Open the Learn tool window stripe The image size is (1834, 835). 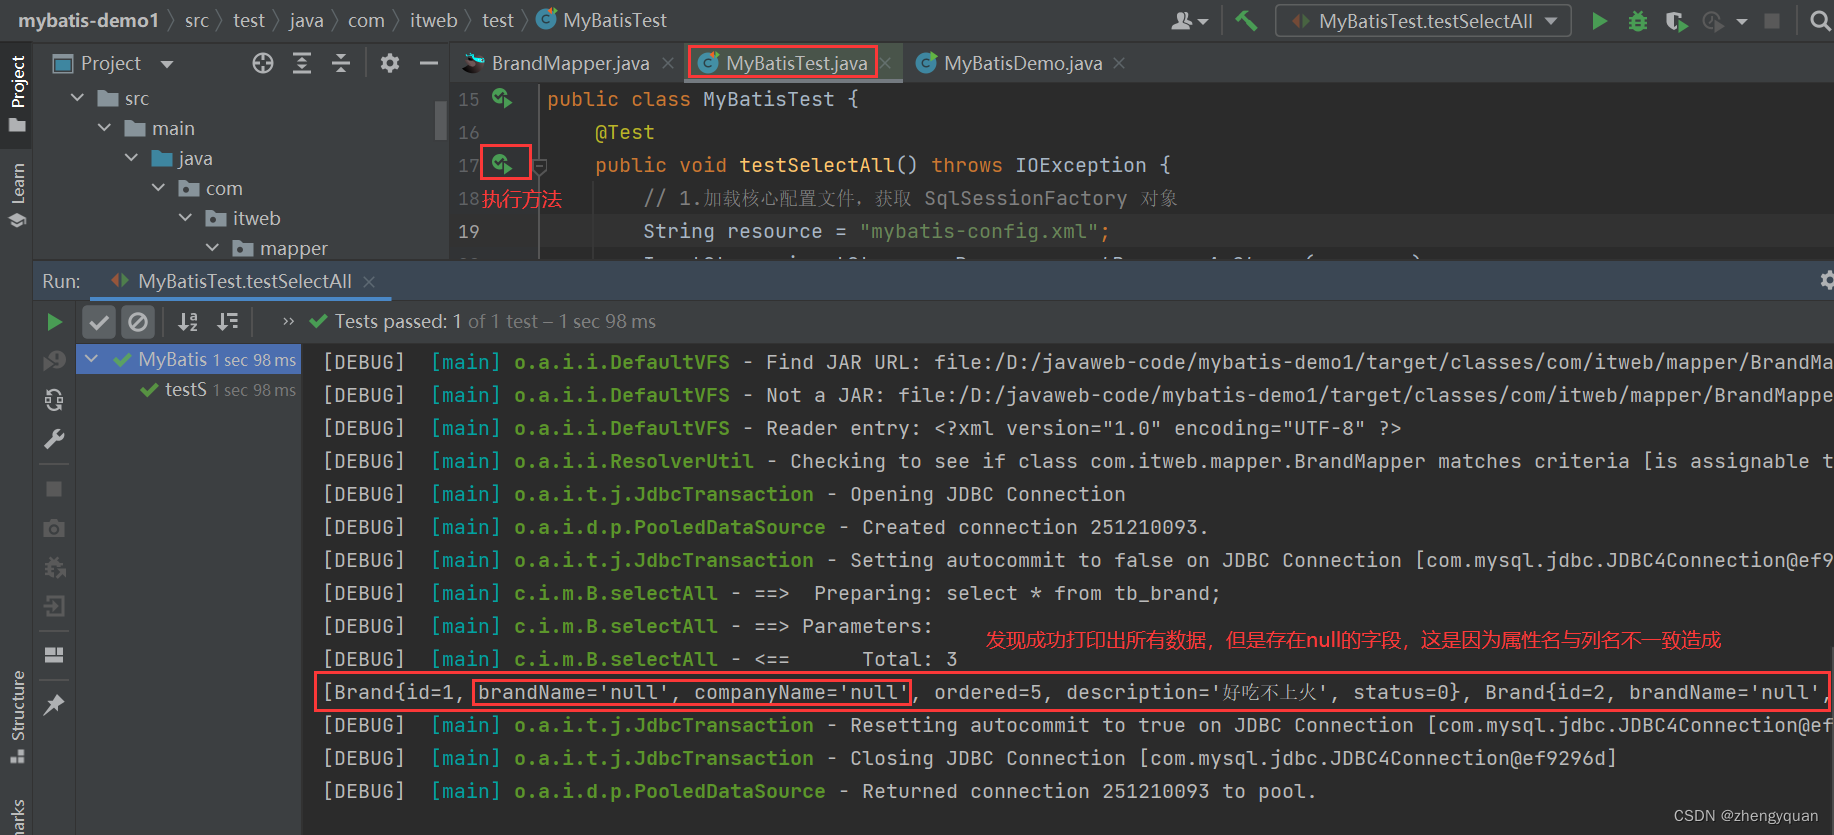click(17, 195)
